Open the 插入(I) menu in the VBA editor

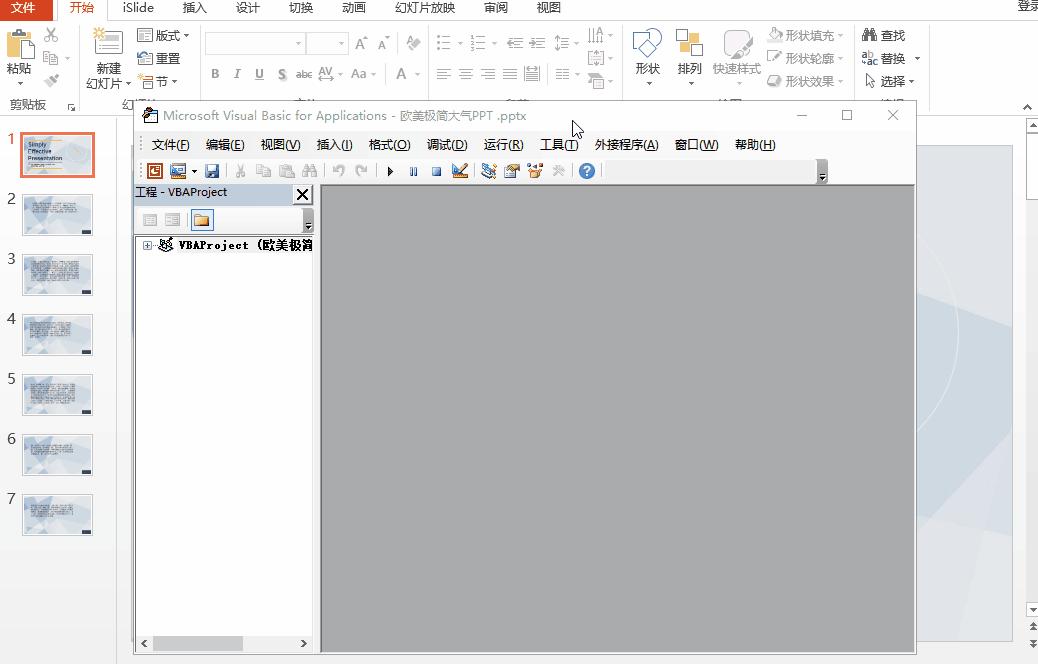(x=334, y=144)
